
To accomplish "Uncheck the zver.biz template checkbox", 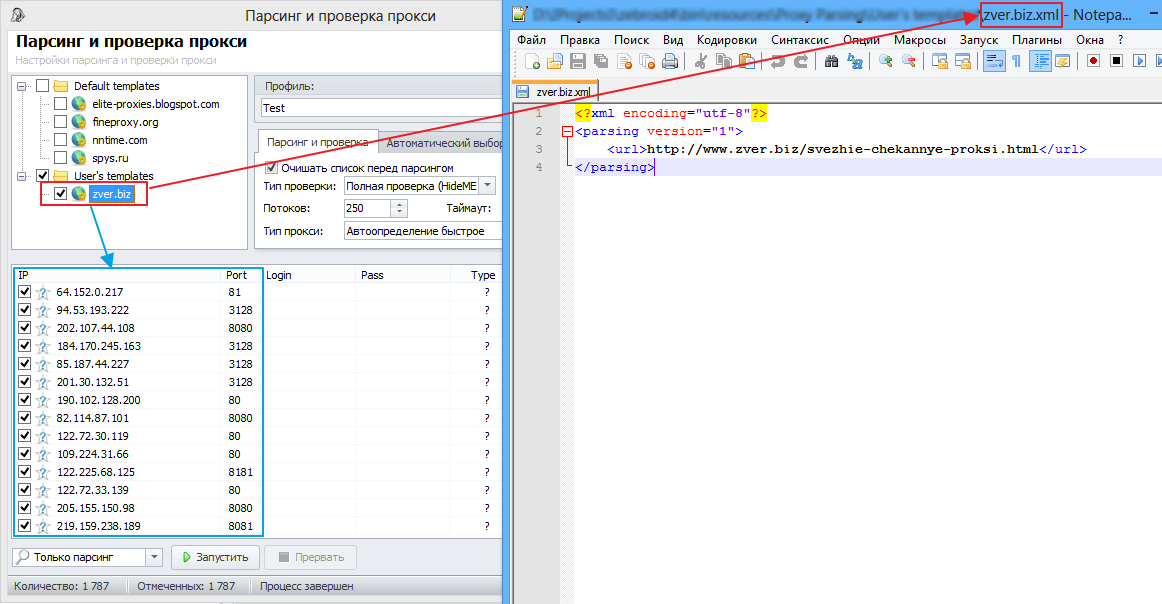I will pos(61,194).
